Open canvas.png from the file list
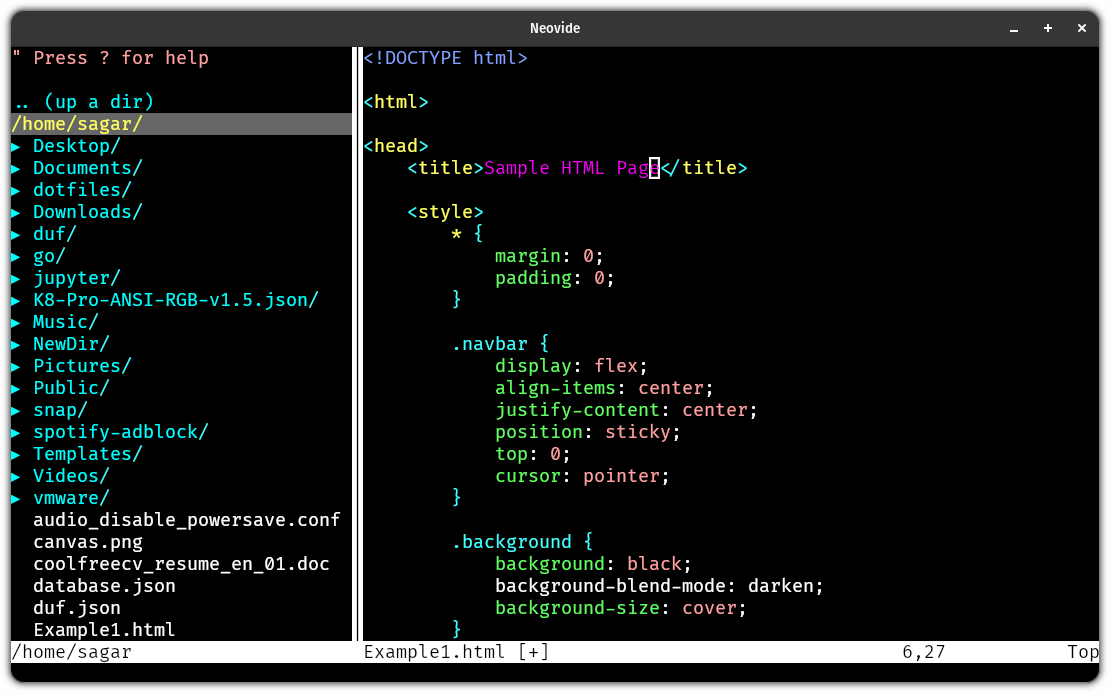The height and width of the screenshot is (695, 1112). pos(88,541)
